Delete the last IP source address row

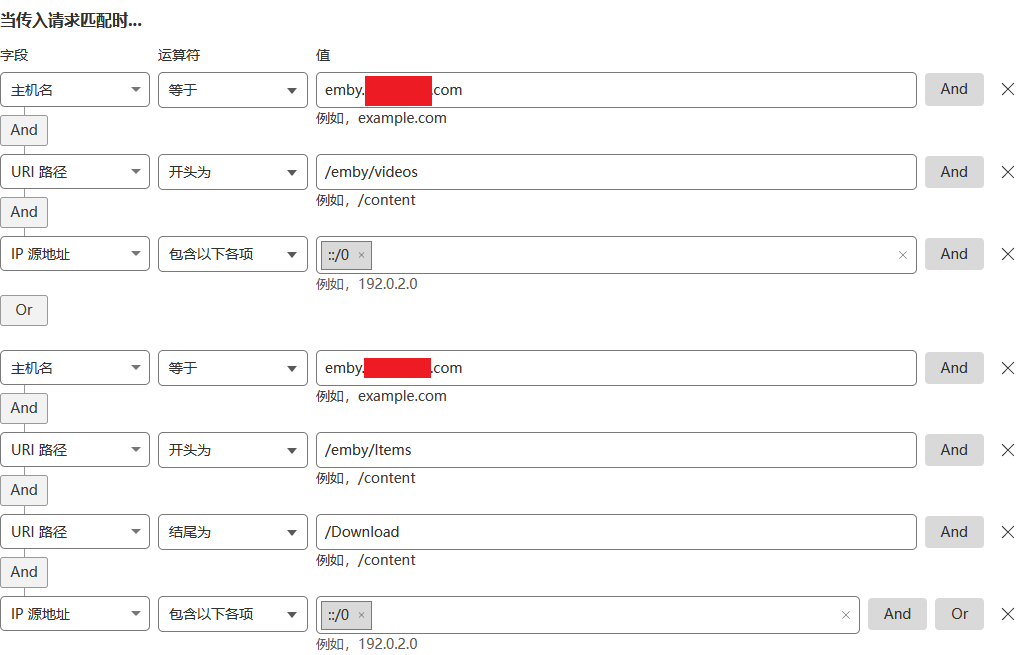(x=1007, y=614)
